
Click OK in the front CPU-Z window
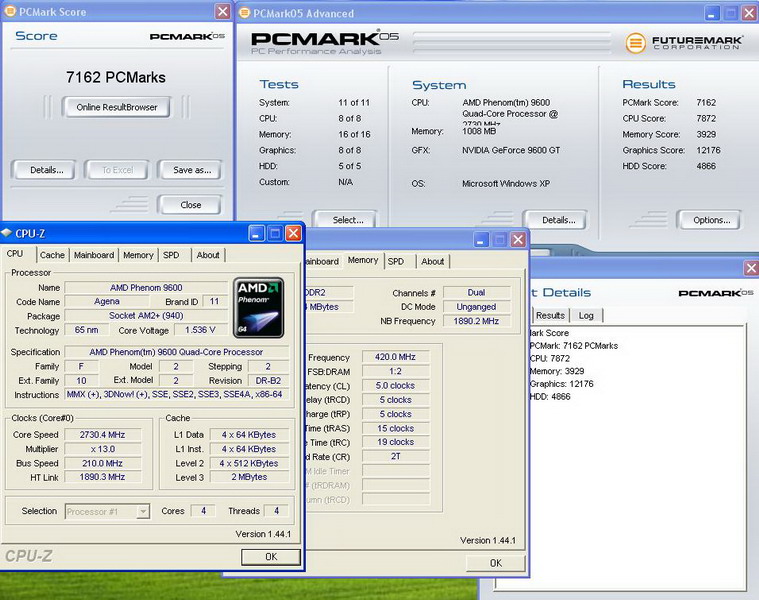coord(271,556)
